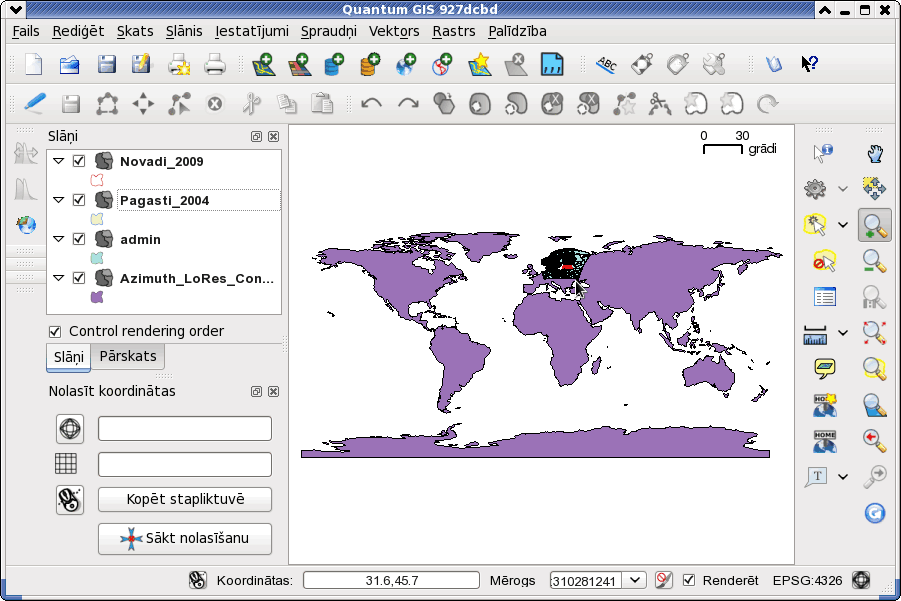Select the Zoom In magnifier tool
Viewport: 901px width, 601px height.
(875, 225)
